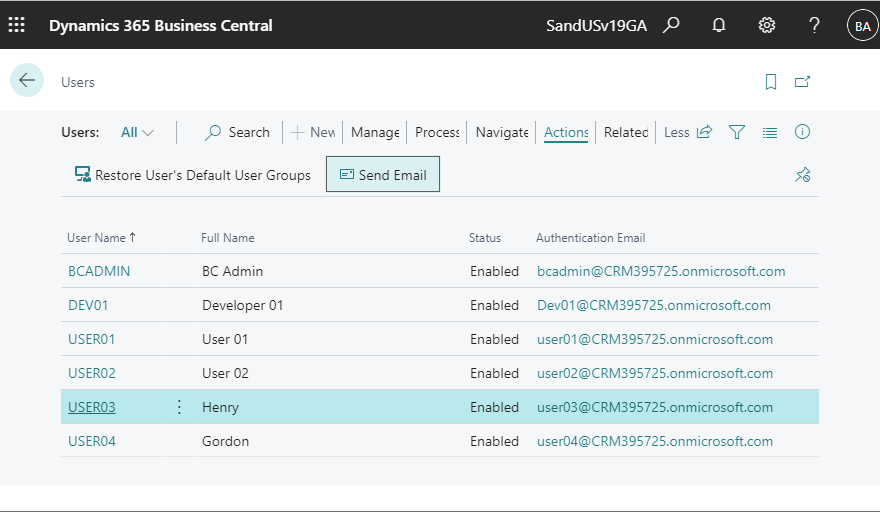This screenshot has height=512, width=880.
Task: Show more options for USER03 row
Action: pos(179,407)
